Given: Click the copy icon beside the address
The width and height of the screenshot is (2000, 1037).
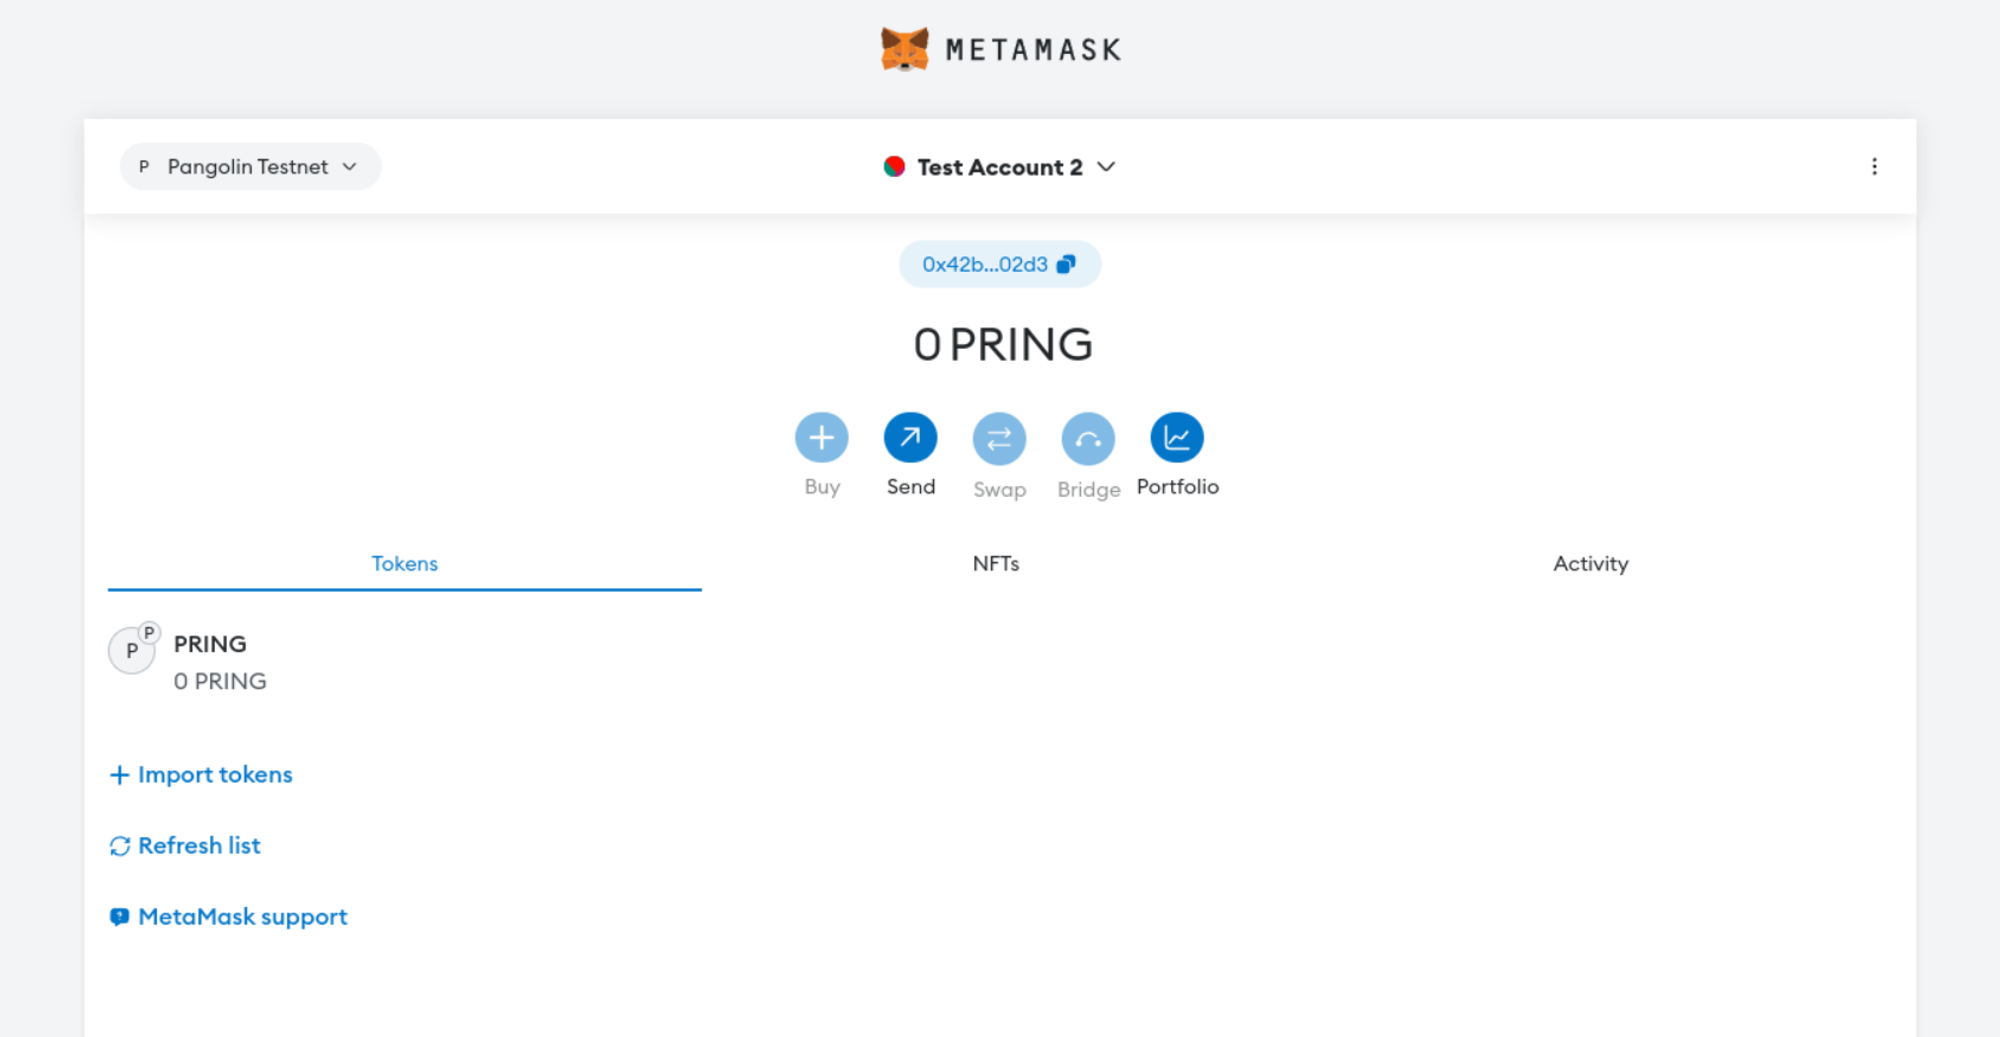Looking at the screenshot, I should click(x=1066, y=264).
